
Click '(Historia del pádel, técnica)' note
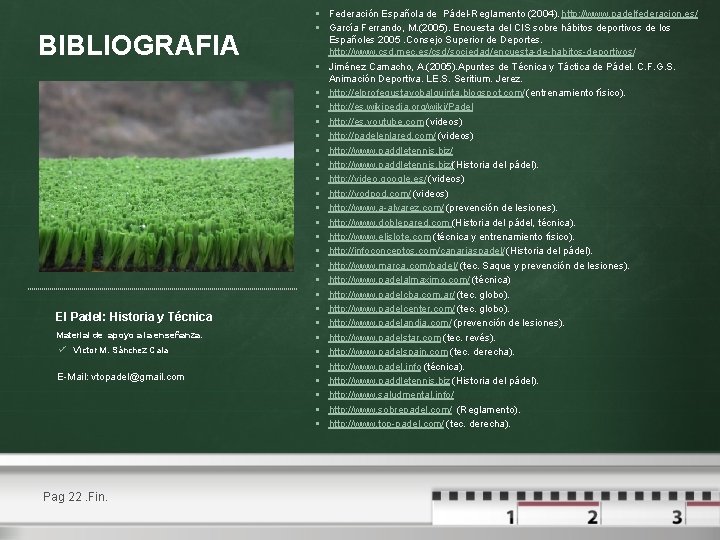514,223
